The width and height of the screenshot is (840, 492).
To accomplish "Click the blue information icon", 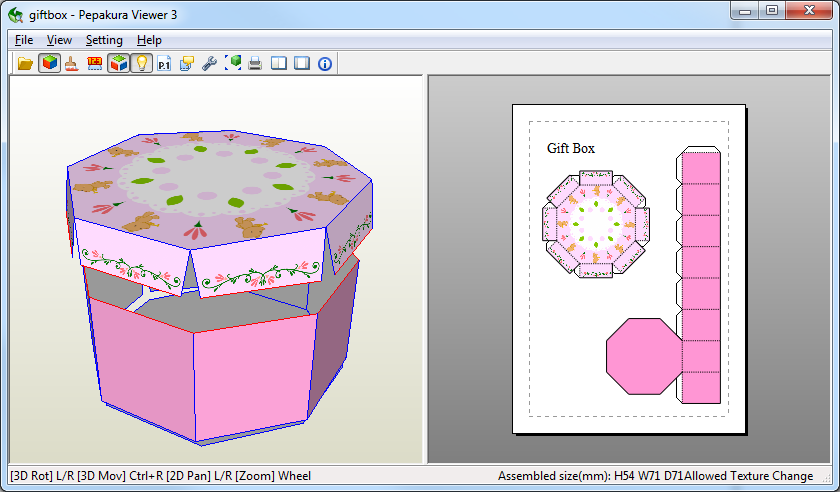I will click(x=325, y=64).
